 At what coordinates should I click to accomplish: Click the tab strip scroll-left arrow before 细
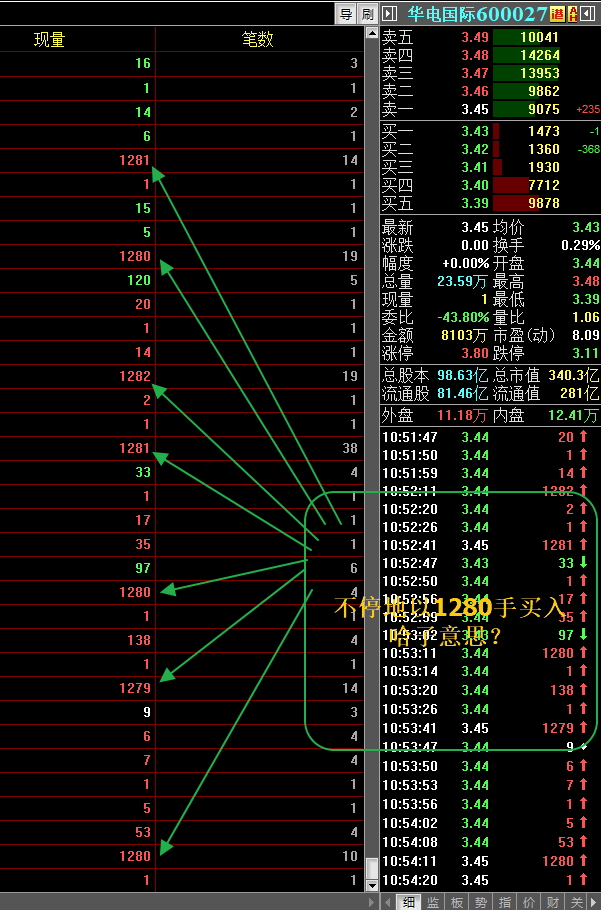tap(388, 902)
